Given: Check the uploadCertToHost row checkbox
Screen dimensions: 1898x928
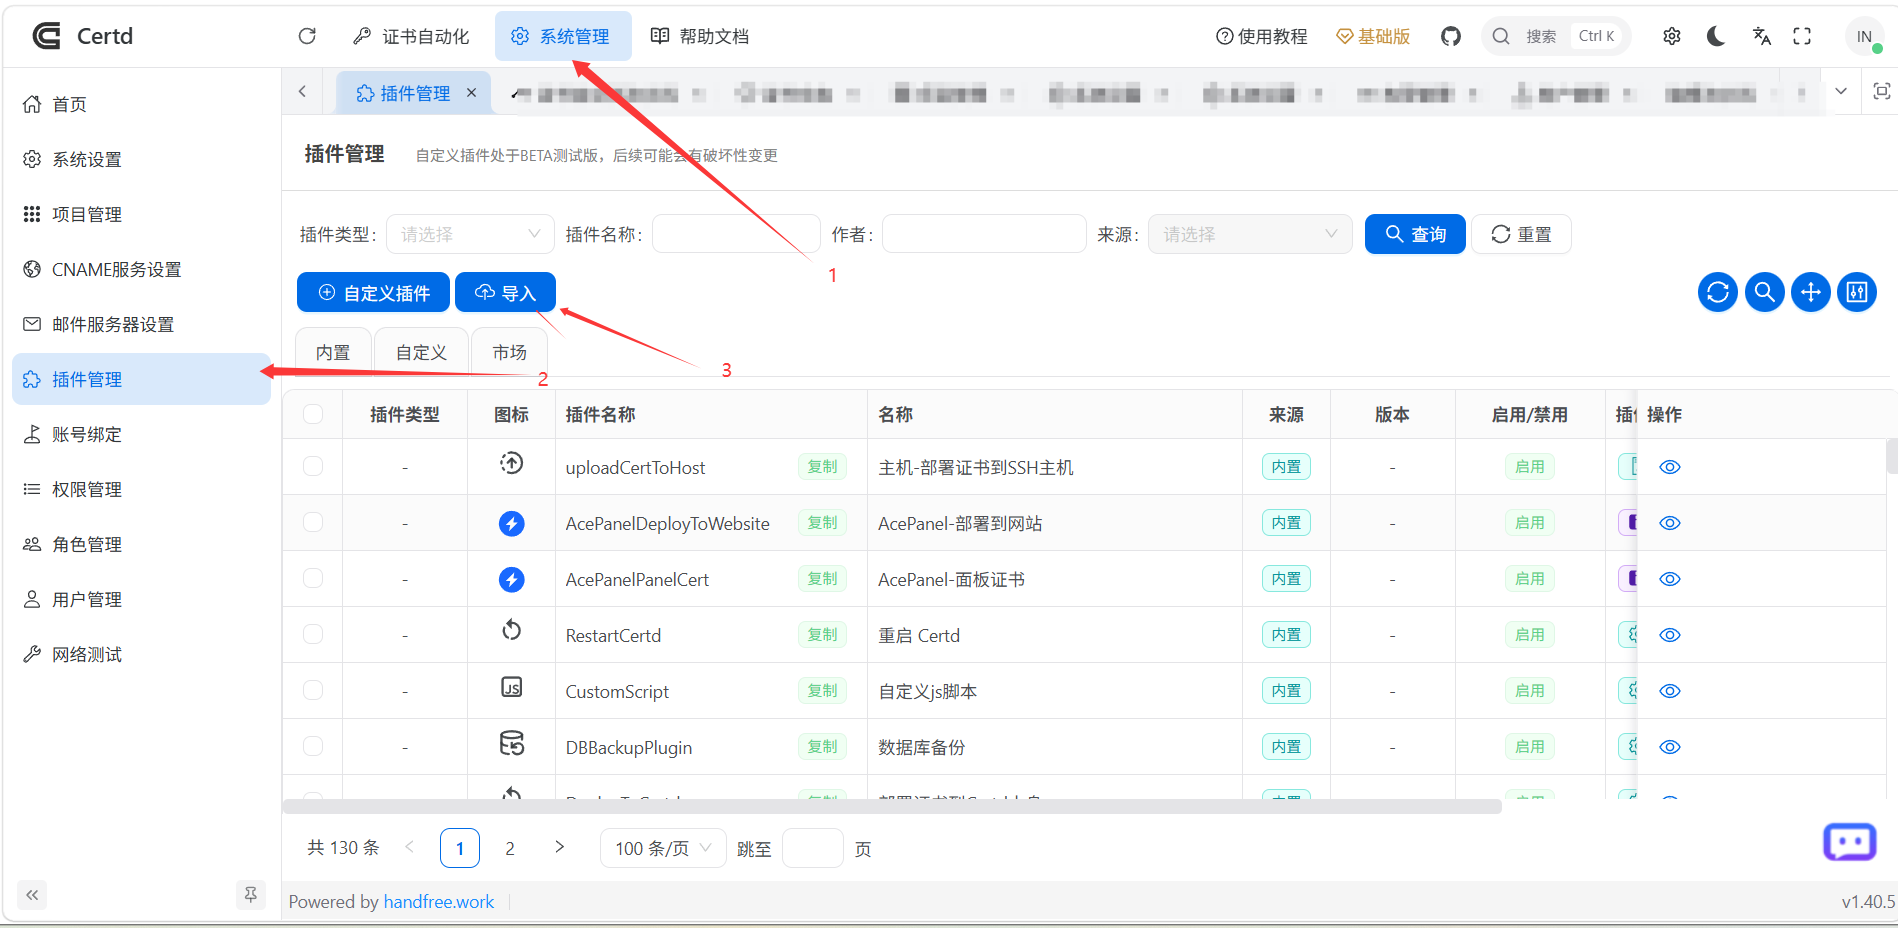Looking at the screenshot, I should pyautogui.click(x=313, y=467).
